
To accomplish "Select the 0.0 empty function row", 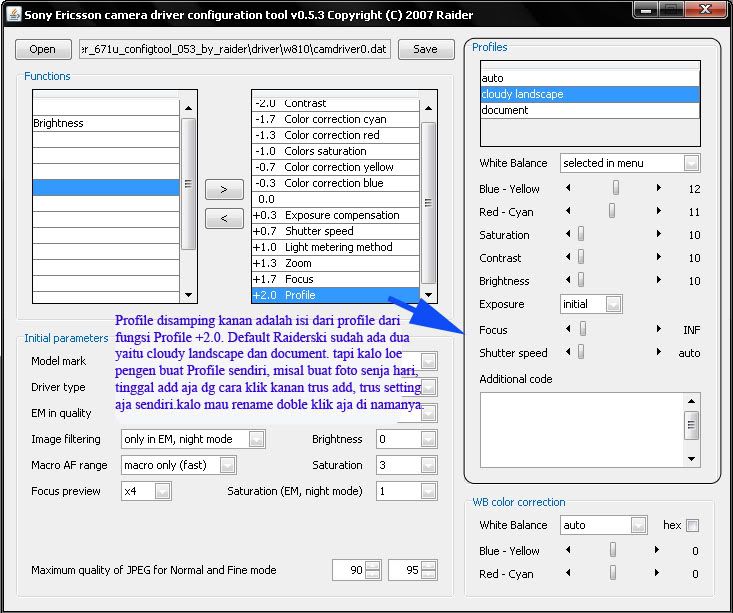I will (336, 199).
